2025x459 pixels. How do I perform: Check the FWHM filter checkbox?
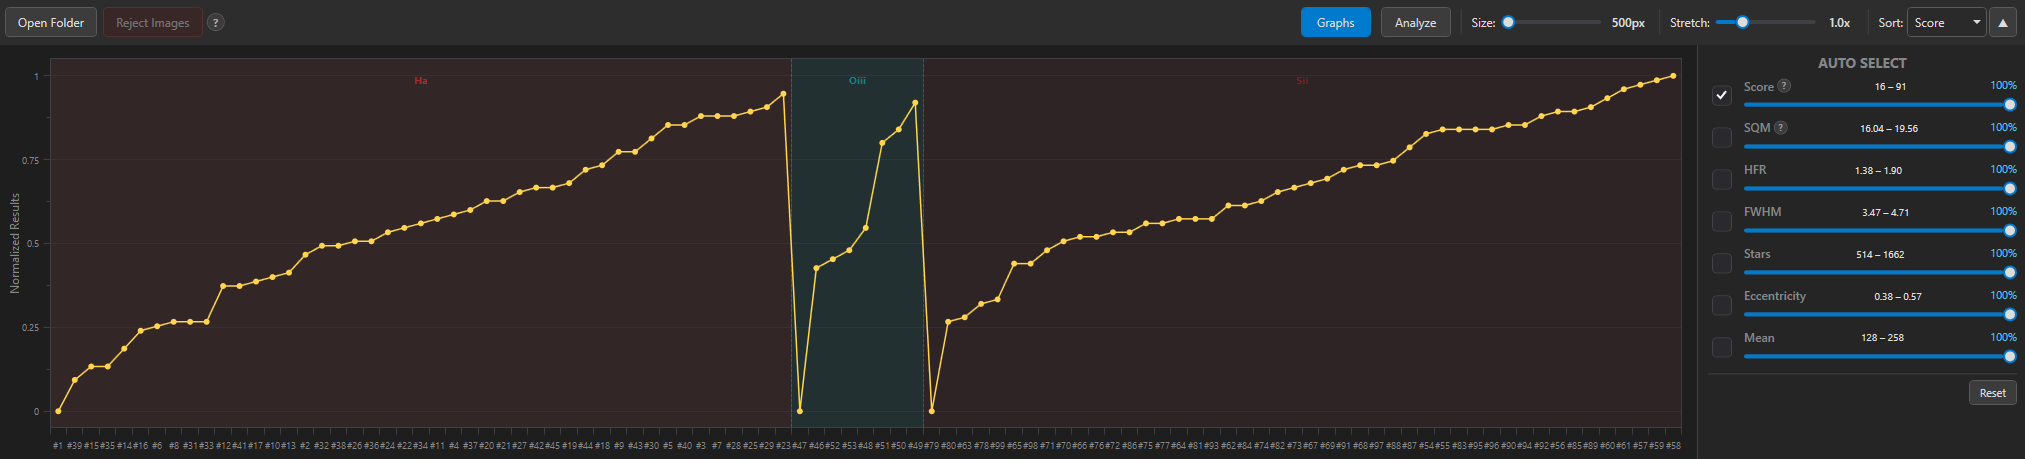click(x=1721, y=221)
